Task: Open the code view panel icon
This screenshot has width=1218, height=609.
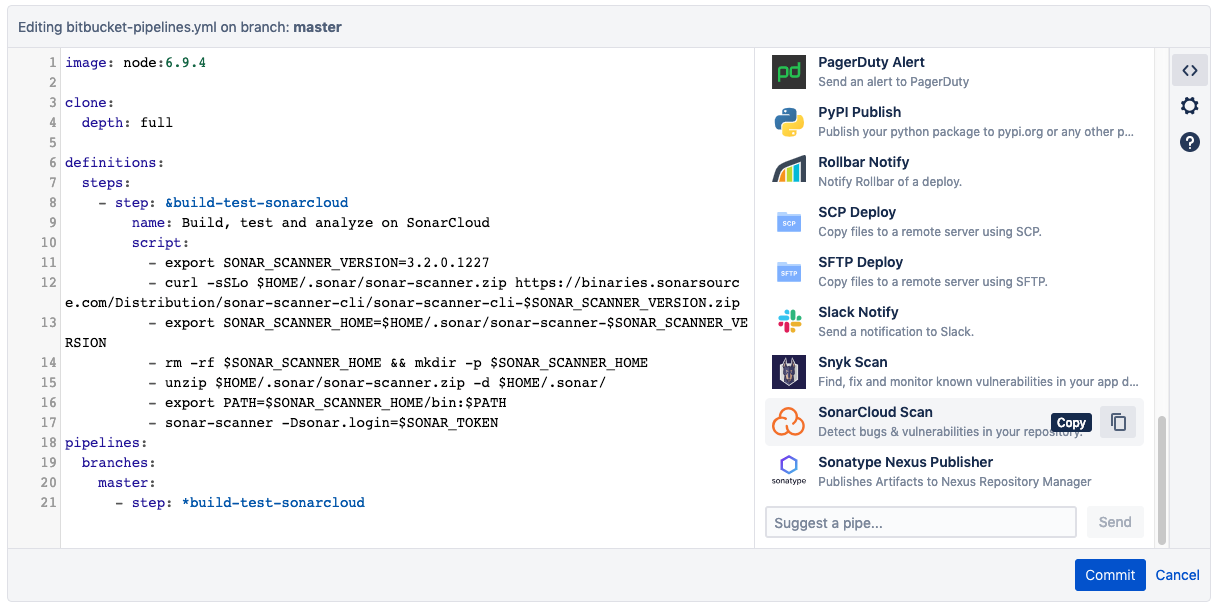Action: pos(1189,70)
